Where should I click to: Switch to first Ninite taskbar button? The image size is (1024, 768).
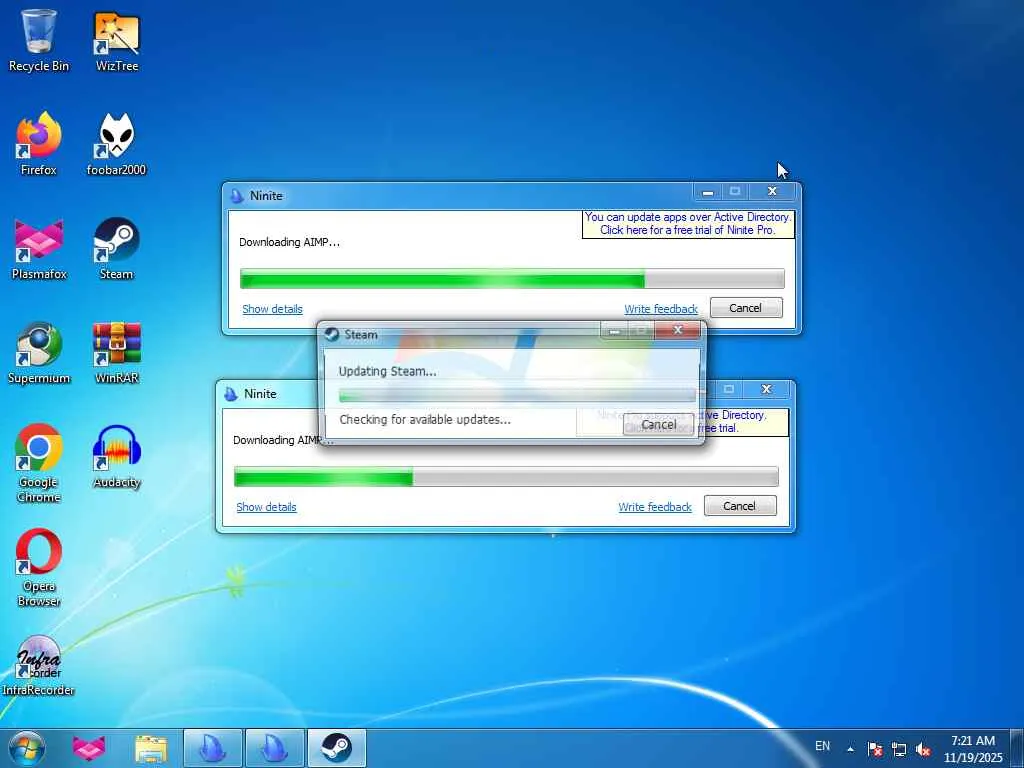[x=213, y=748]
